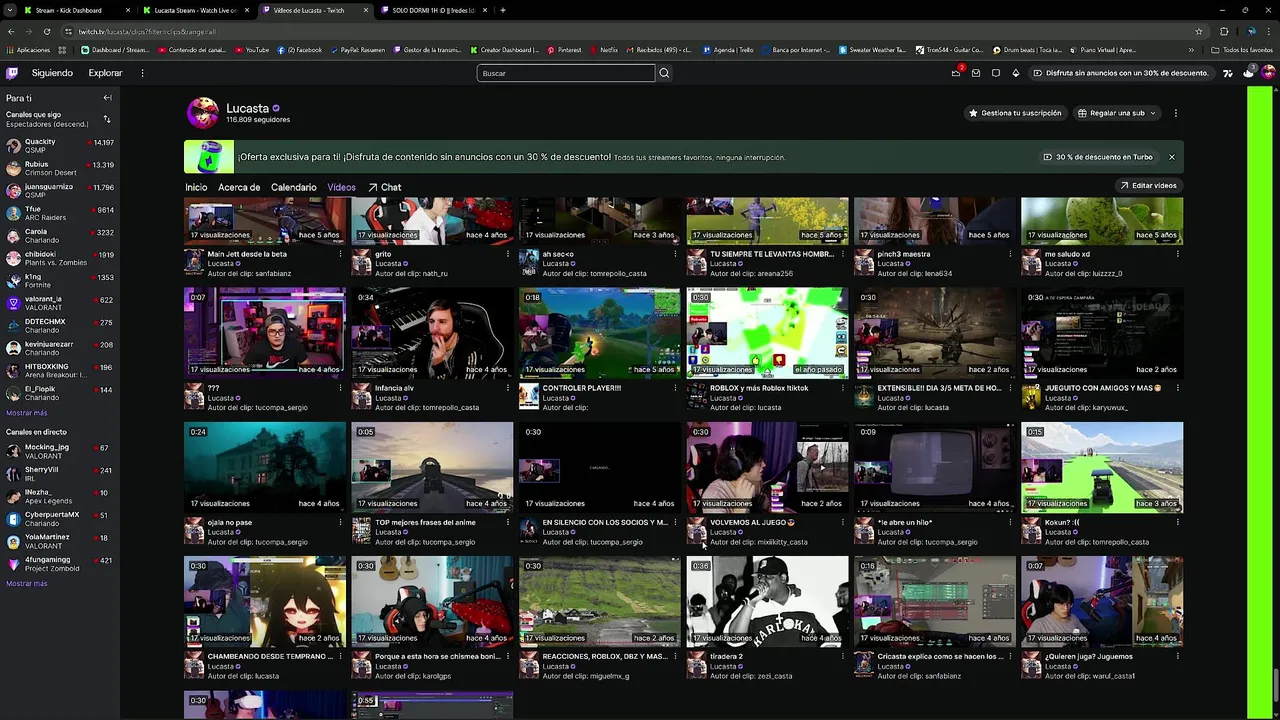Open options for clip "Main Jett desde la beta"
This screenshot has width=1280, height=720.
click(340, 254)
